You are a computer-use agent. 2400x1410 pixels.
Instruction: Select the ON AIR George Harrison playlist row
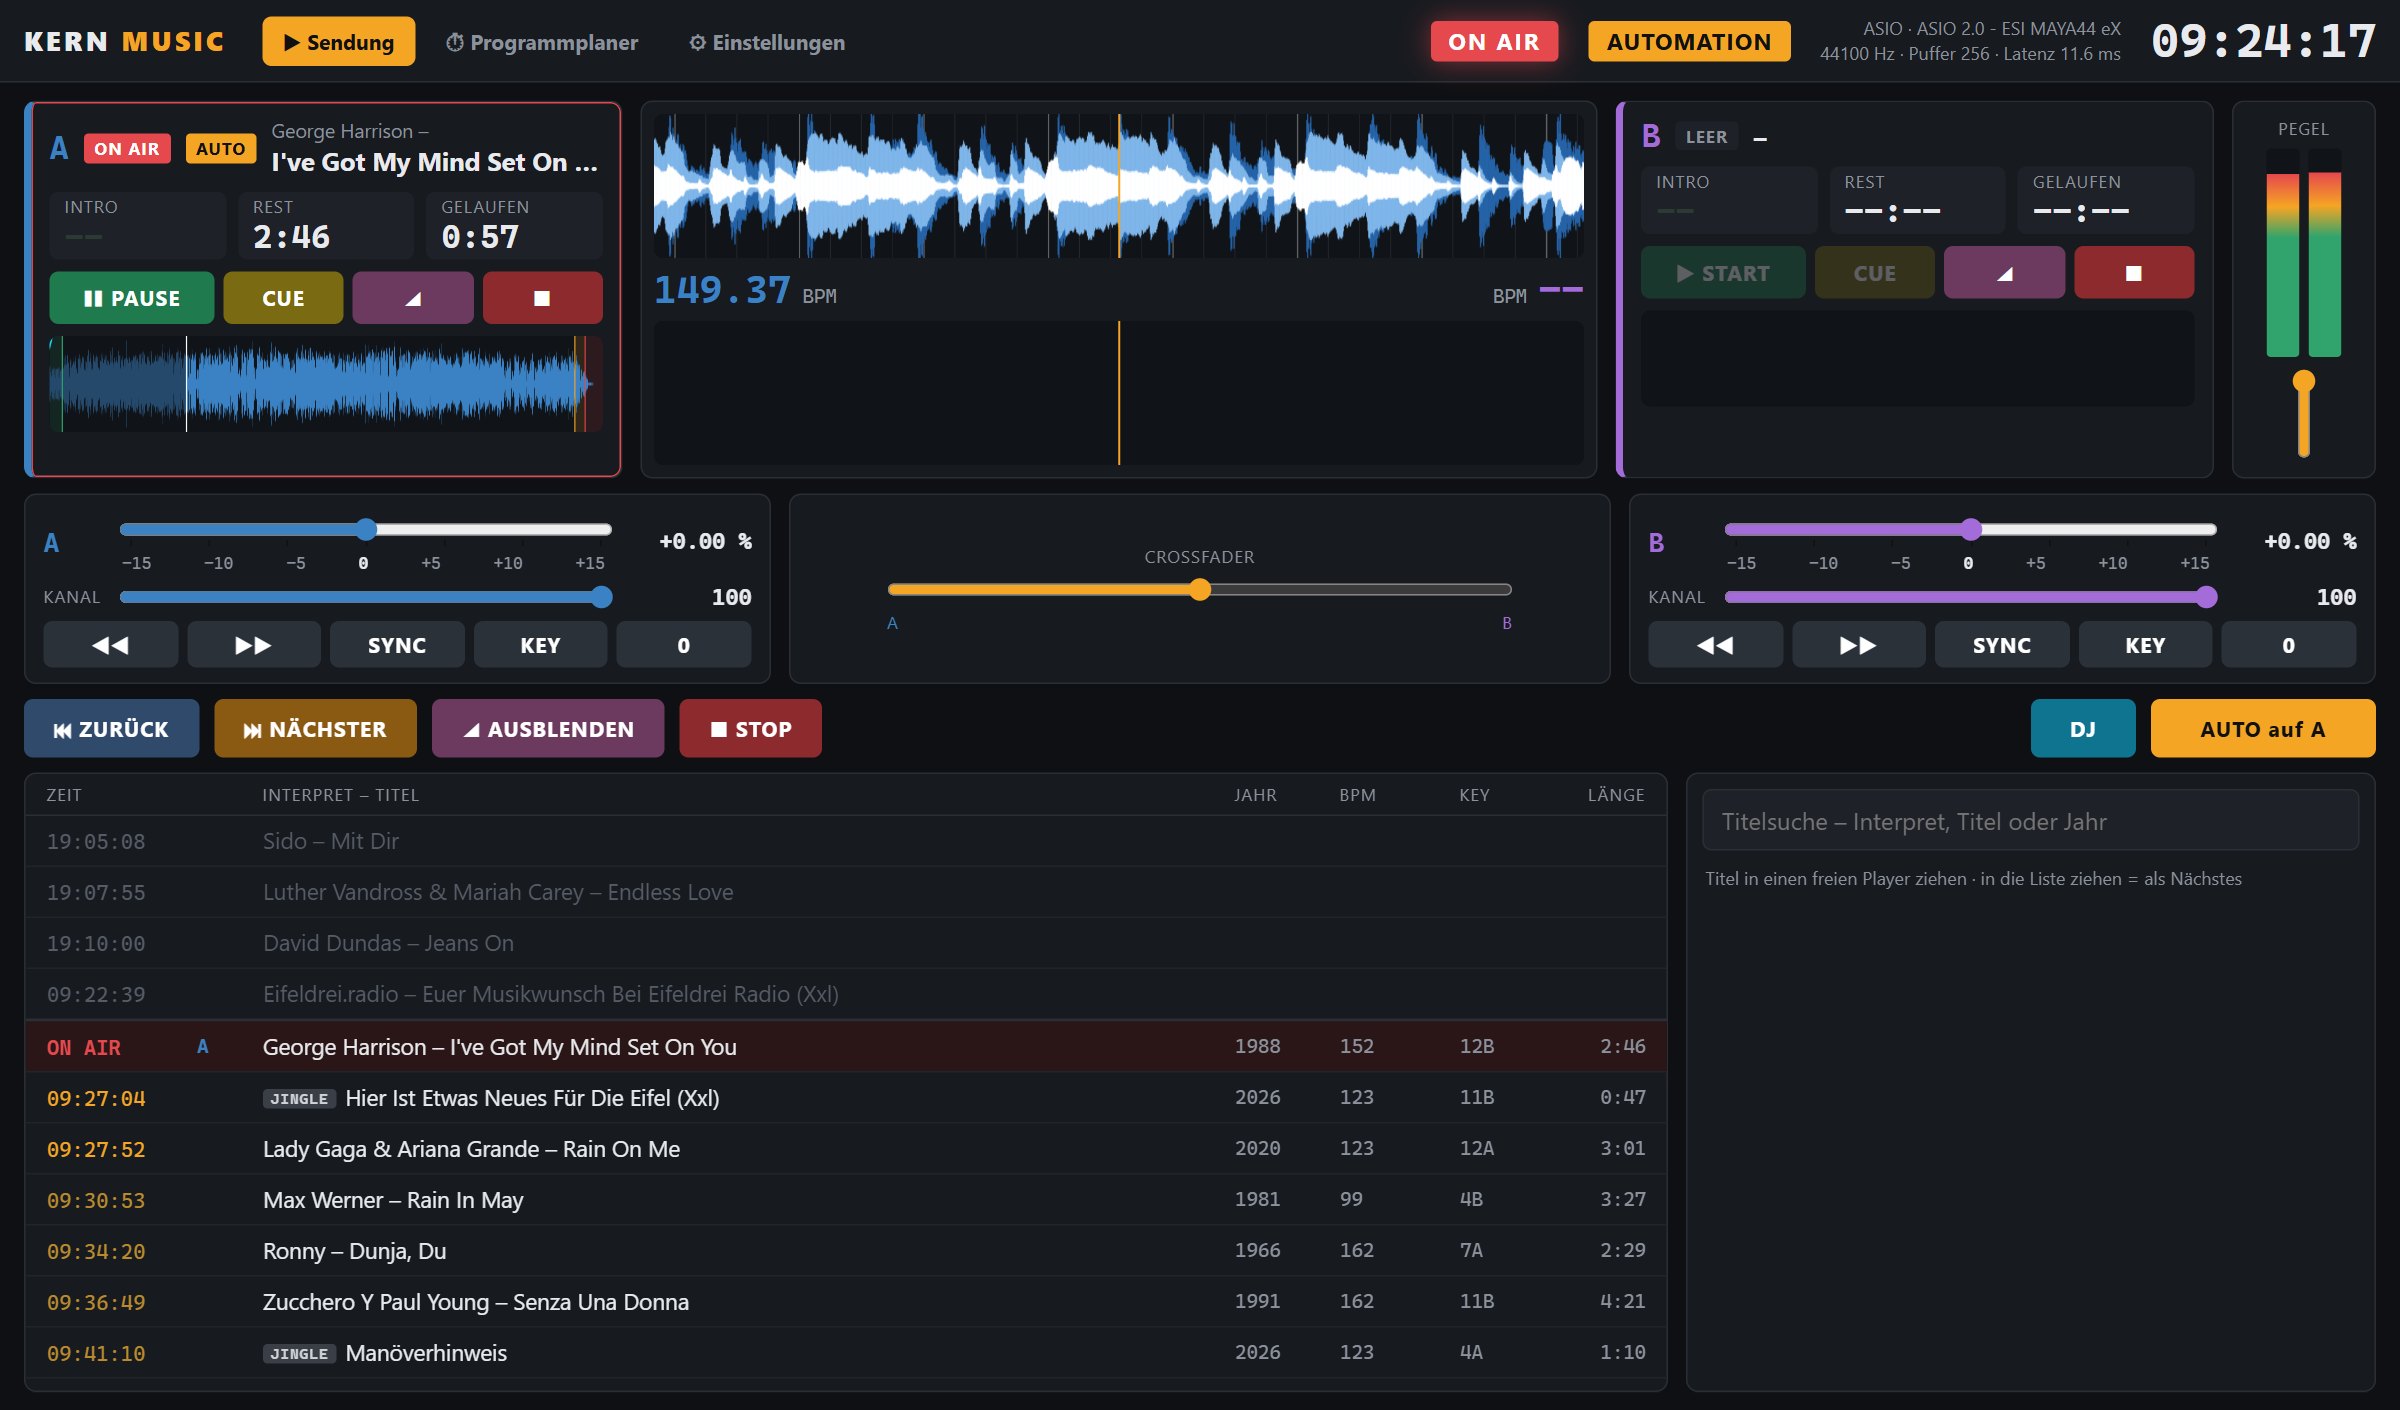click(846, 1047)
